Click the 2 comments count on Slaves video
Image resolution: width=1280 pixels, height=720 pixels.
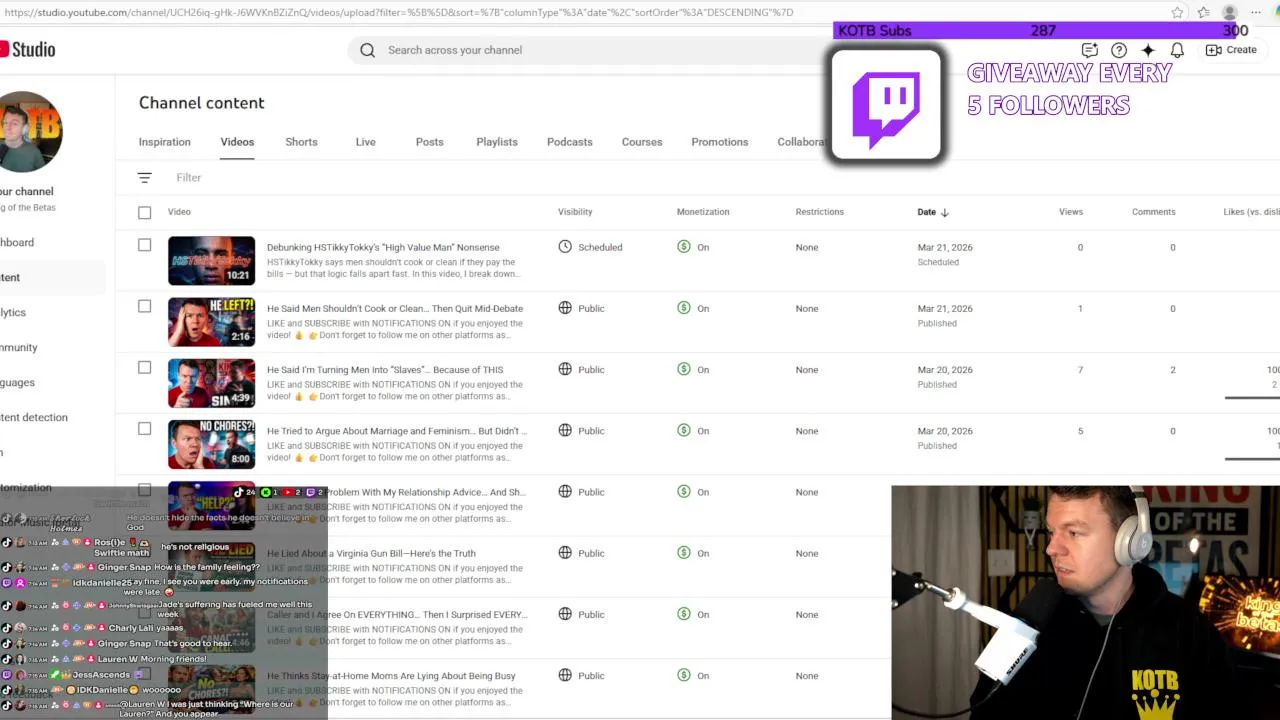(x=1173, y=370)
